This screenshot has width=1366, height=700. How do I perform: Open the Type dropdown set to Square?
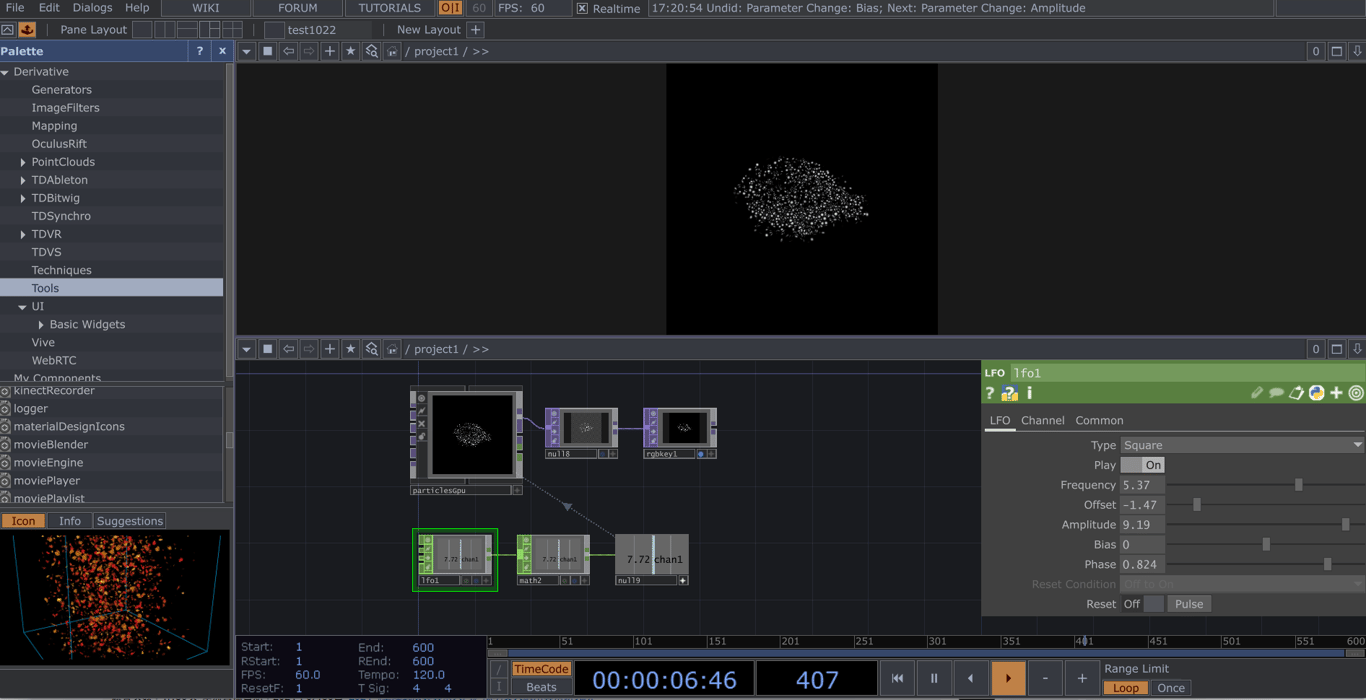[x=1241, y=445]
